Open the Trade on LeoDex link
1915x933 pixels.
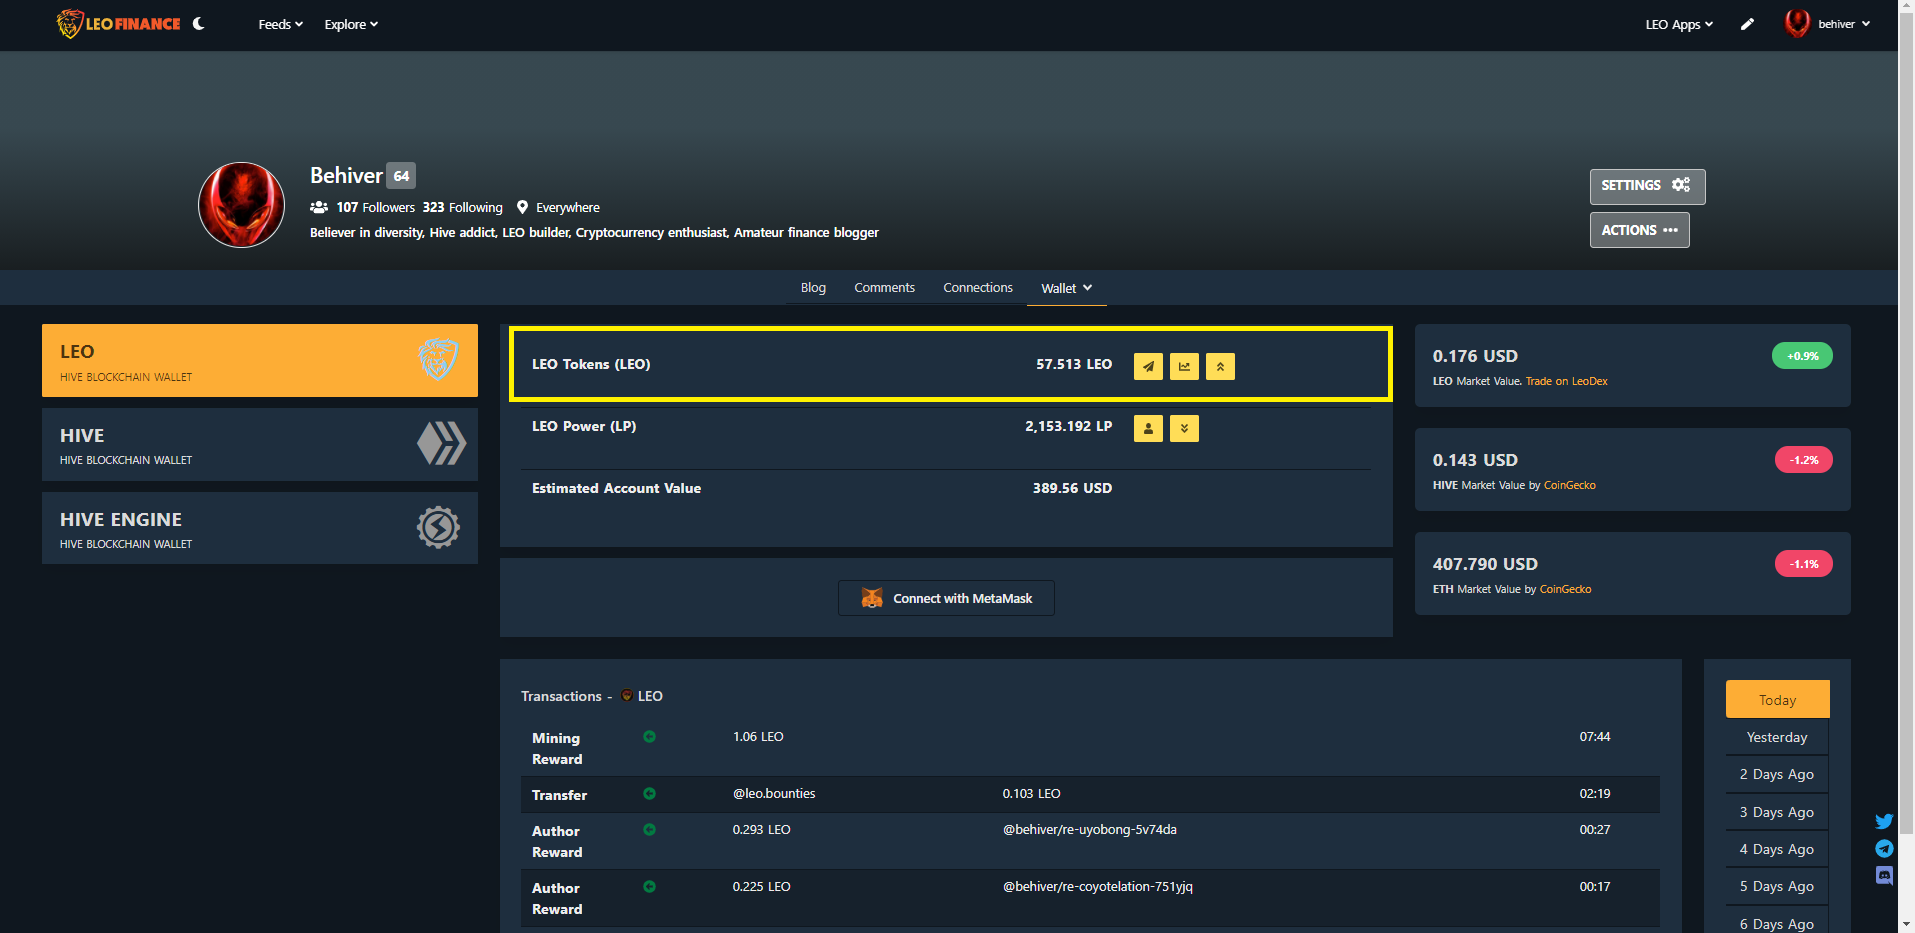click(1567, 381)
